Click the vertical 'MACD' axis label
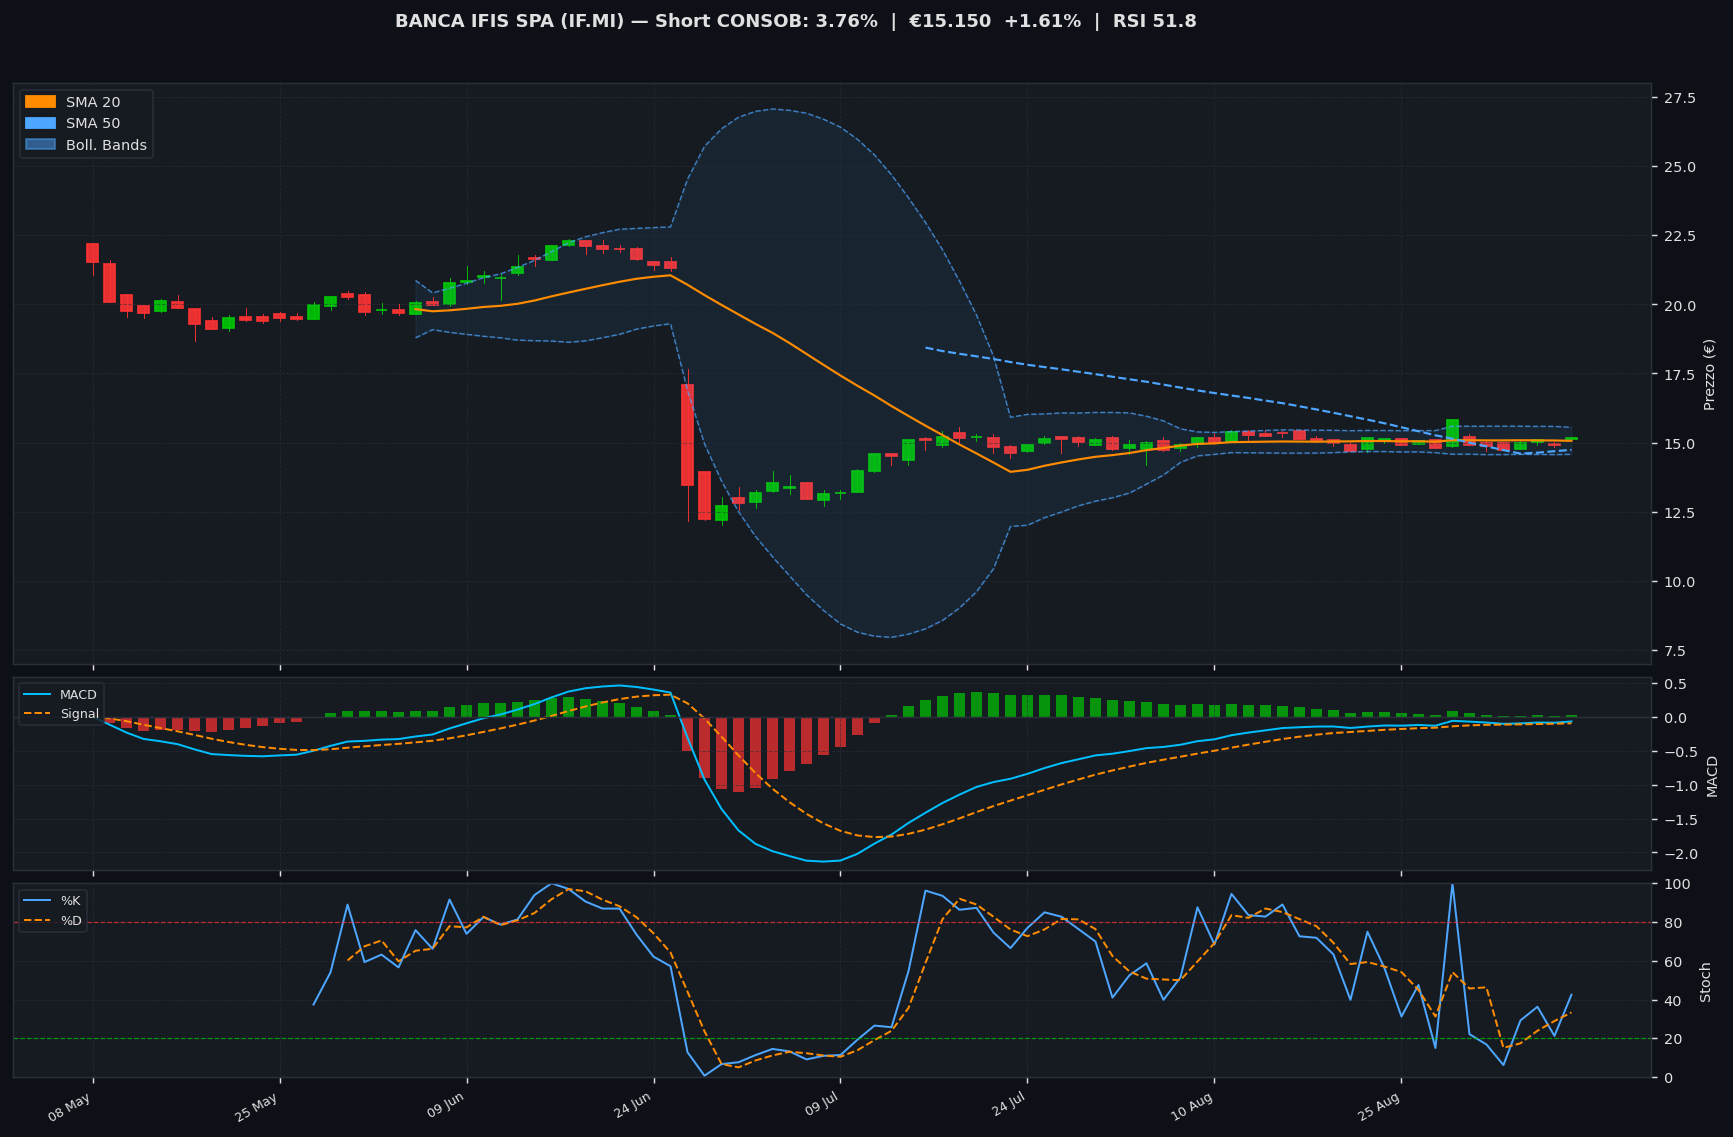Viewport: 1733px width, 1137px height. pyautogui.click(x=1711, y=776)
